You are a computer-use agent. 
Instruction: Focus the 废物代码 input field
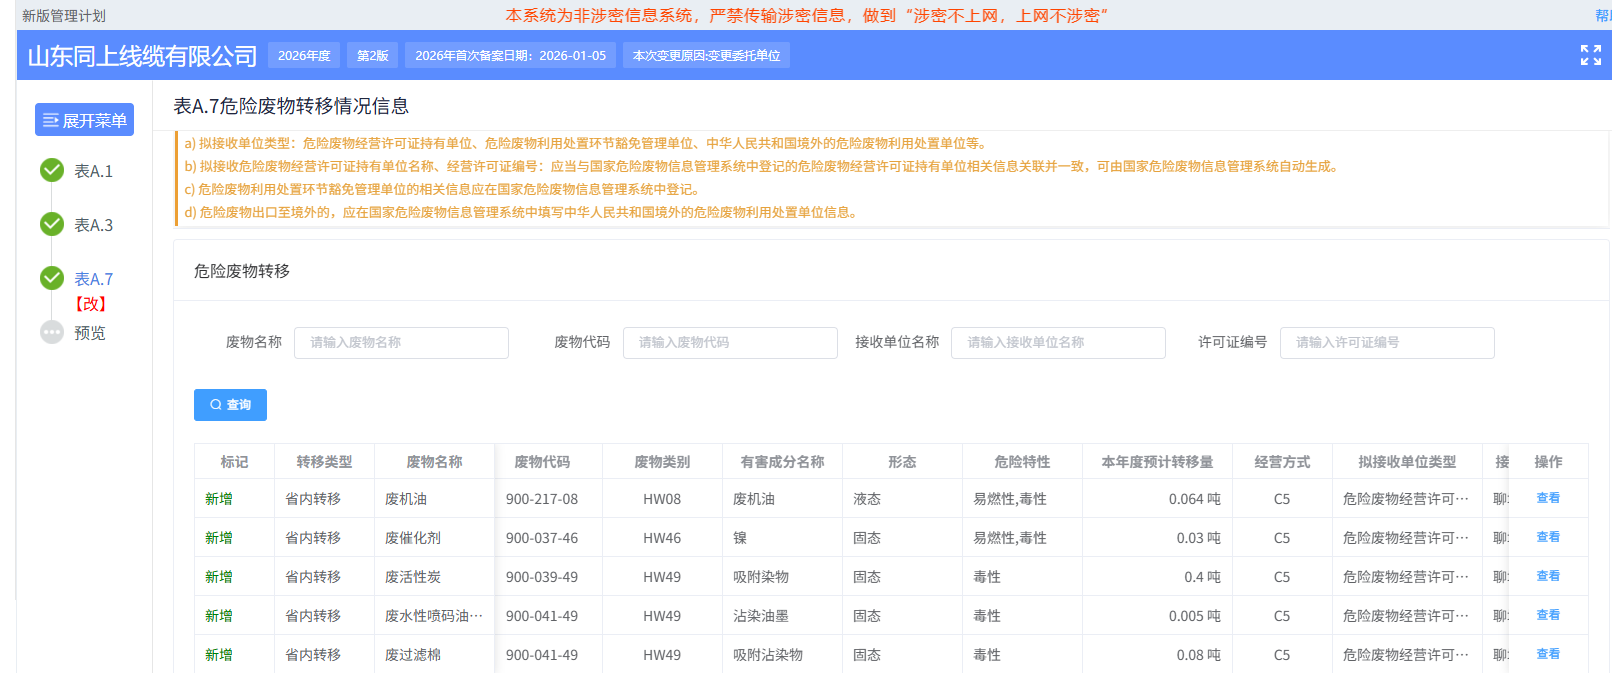[730, 342]
